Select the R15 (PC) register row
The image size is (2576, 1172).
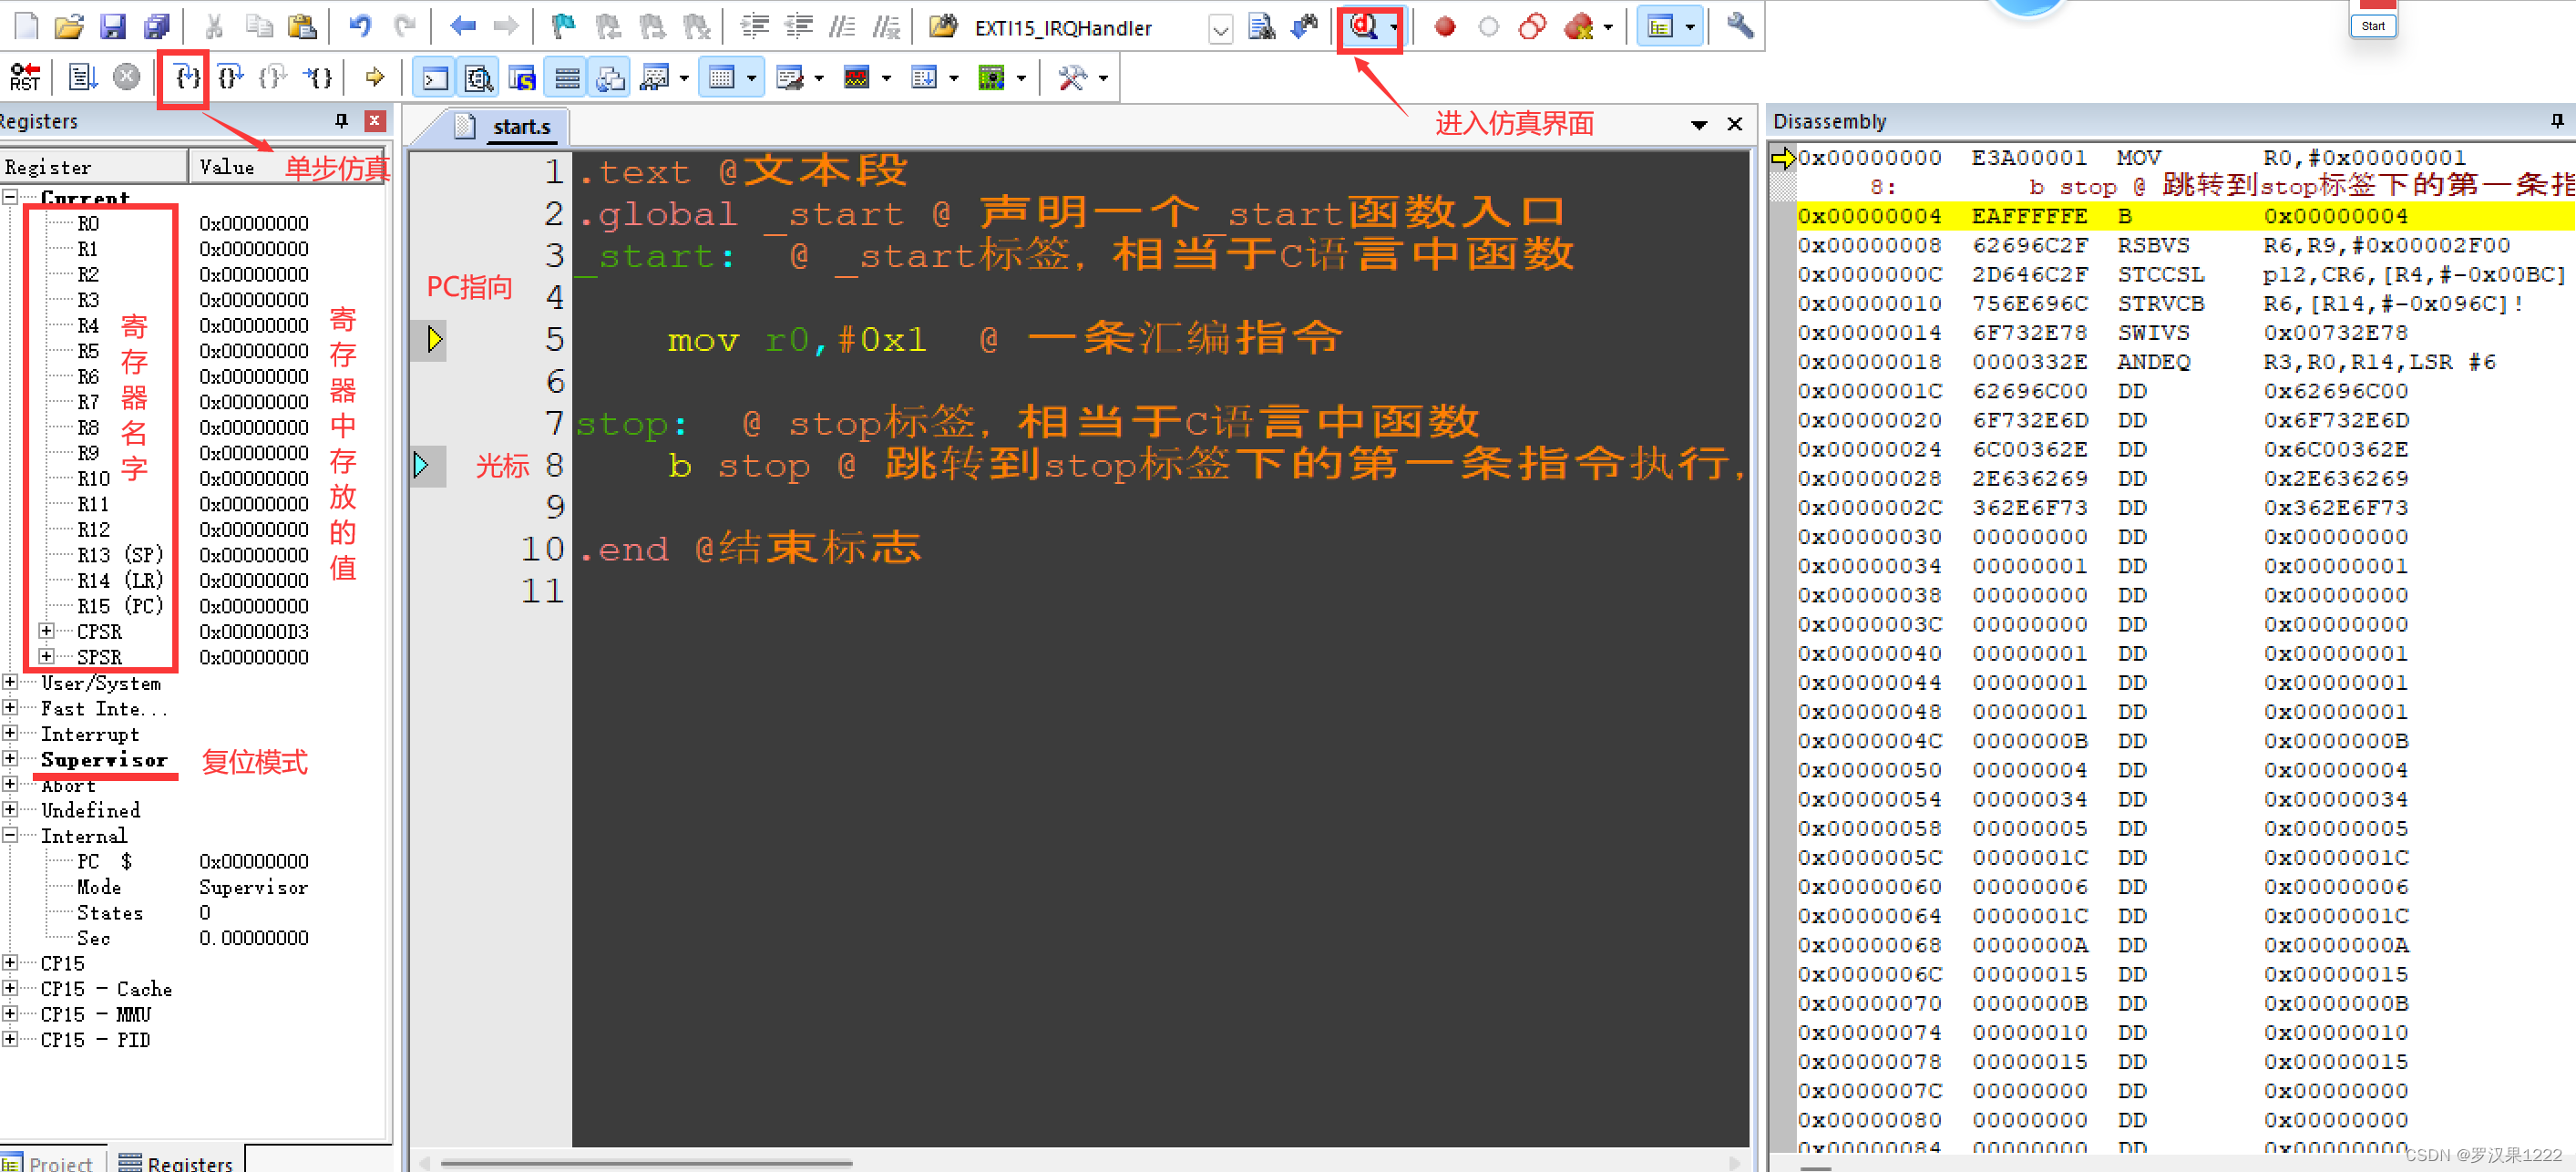[192, 606]
